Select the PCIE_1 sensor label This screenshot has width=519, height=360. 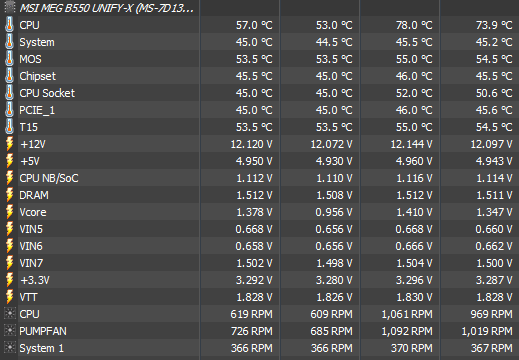(x=37, y=110)
